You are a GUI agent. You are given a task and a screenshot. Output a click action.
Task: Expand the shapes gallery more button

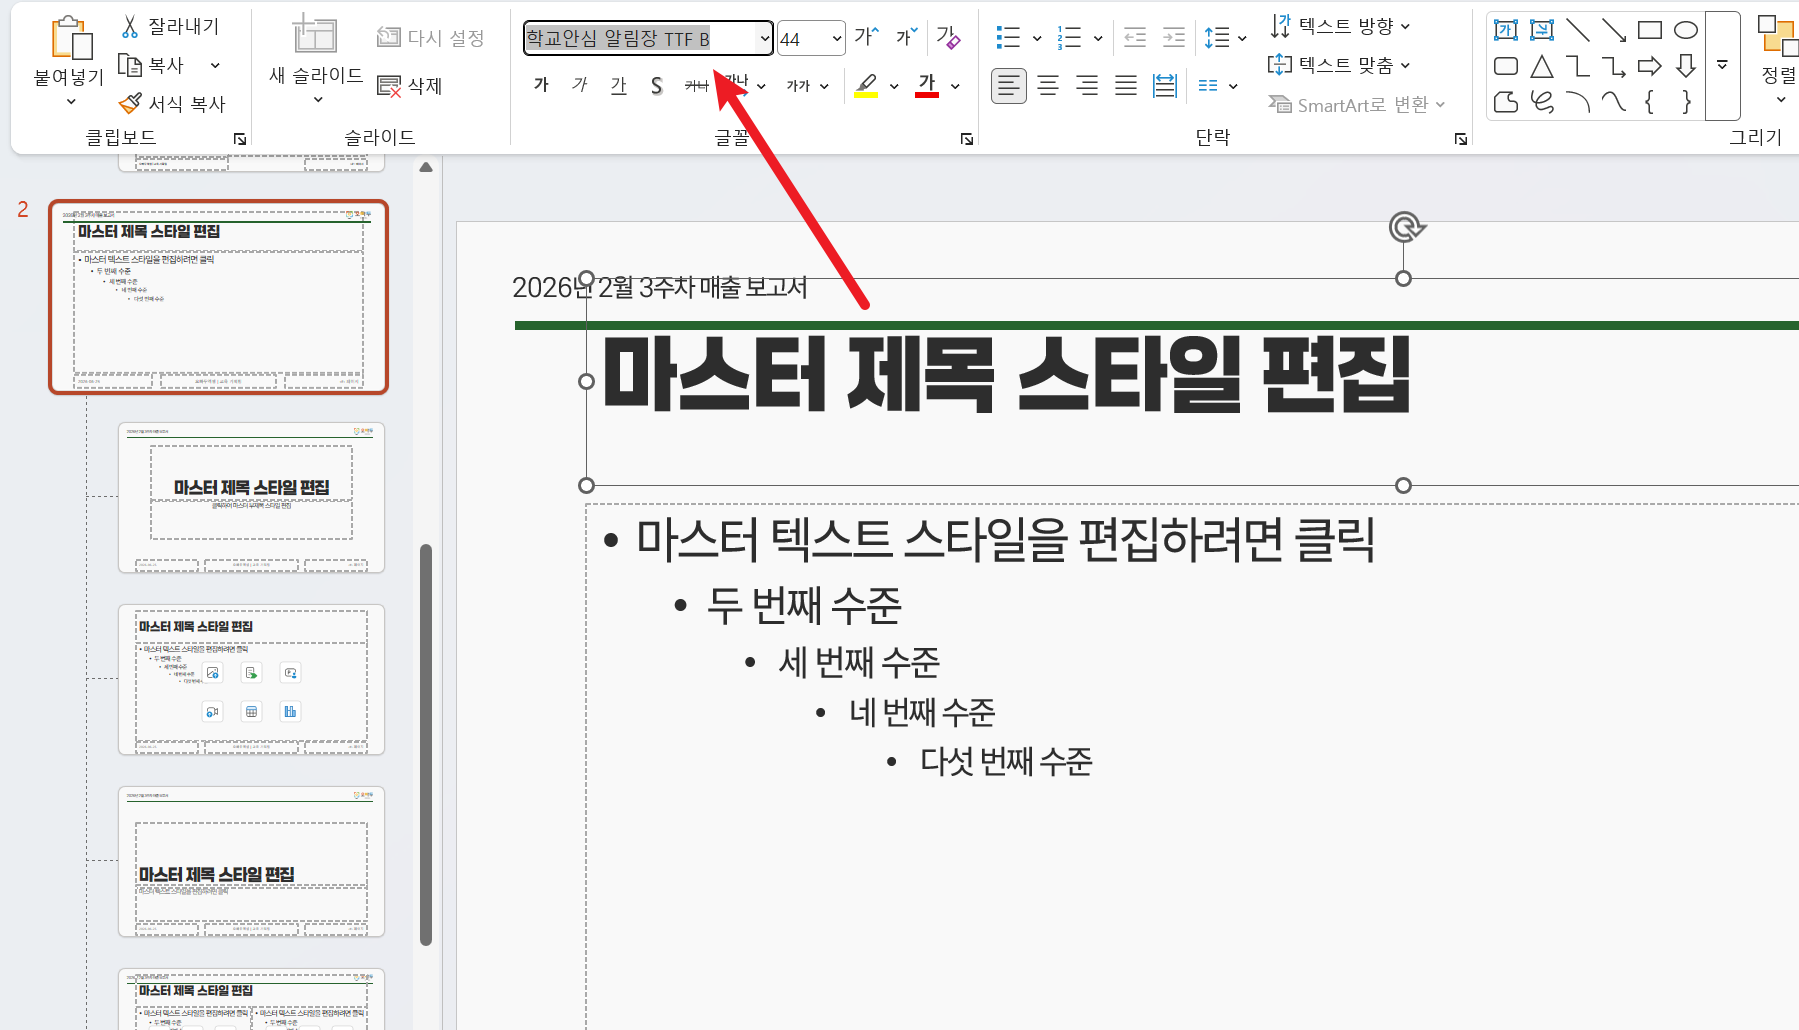point(1722,65)
